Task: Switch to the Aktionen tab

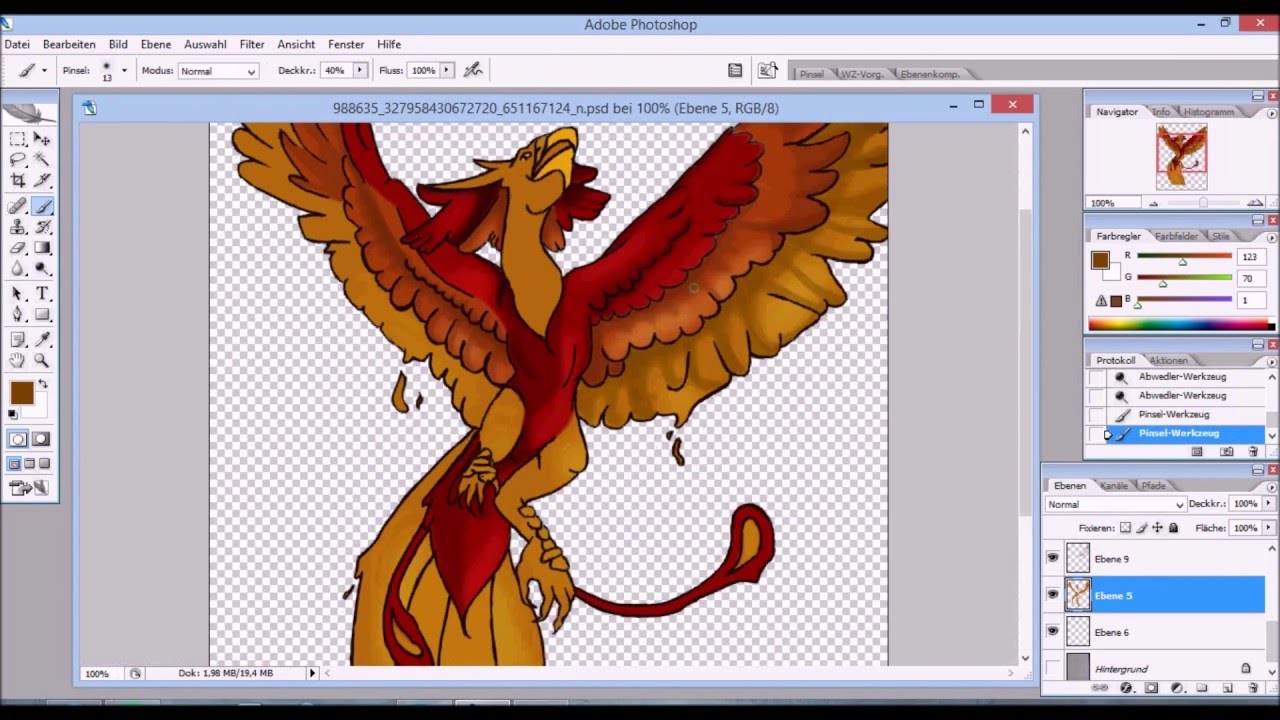Action: pos(1168,360)
